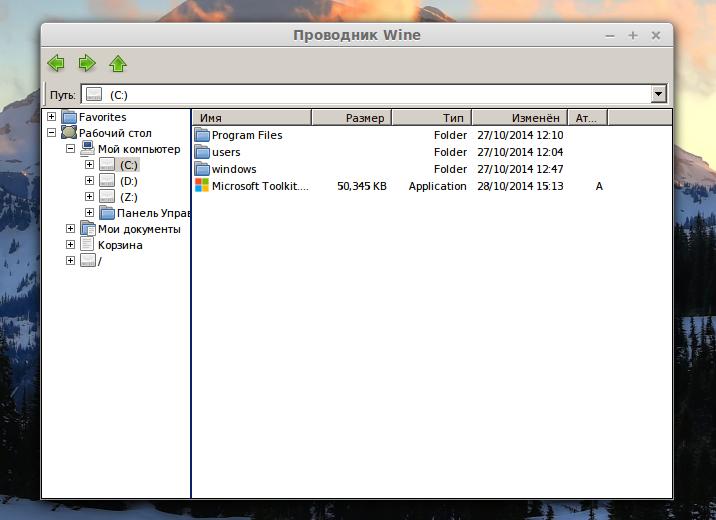Select Рабочий стол in the tree

[x=115, y=133]
